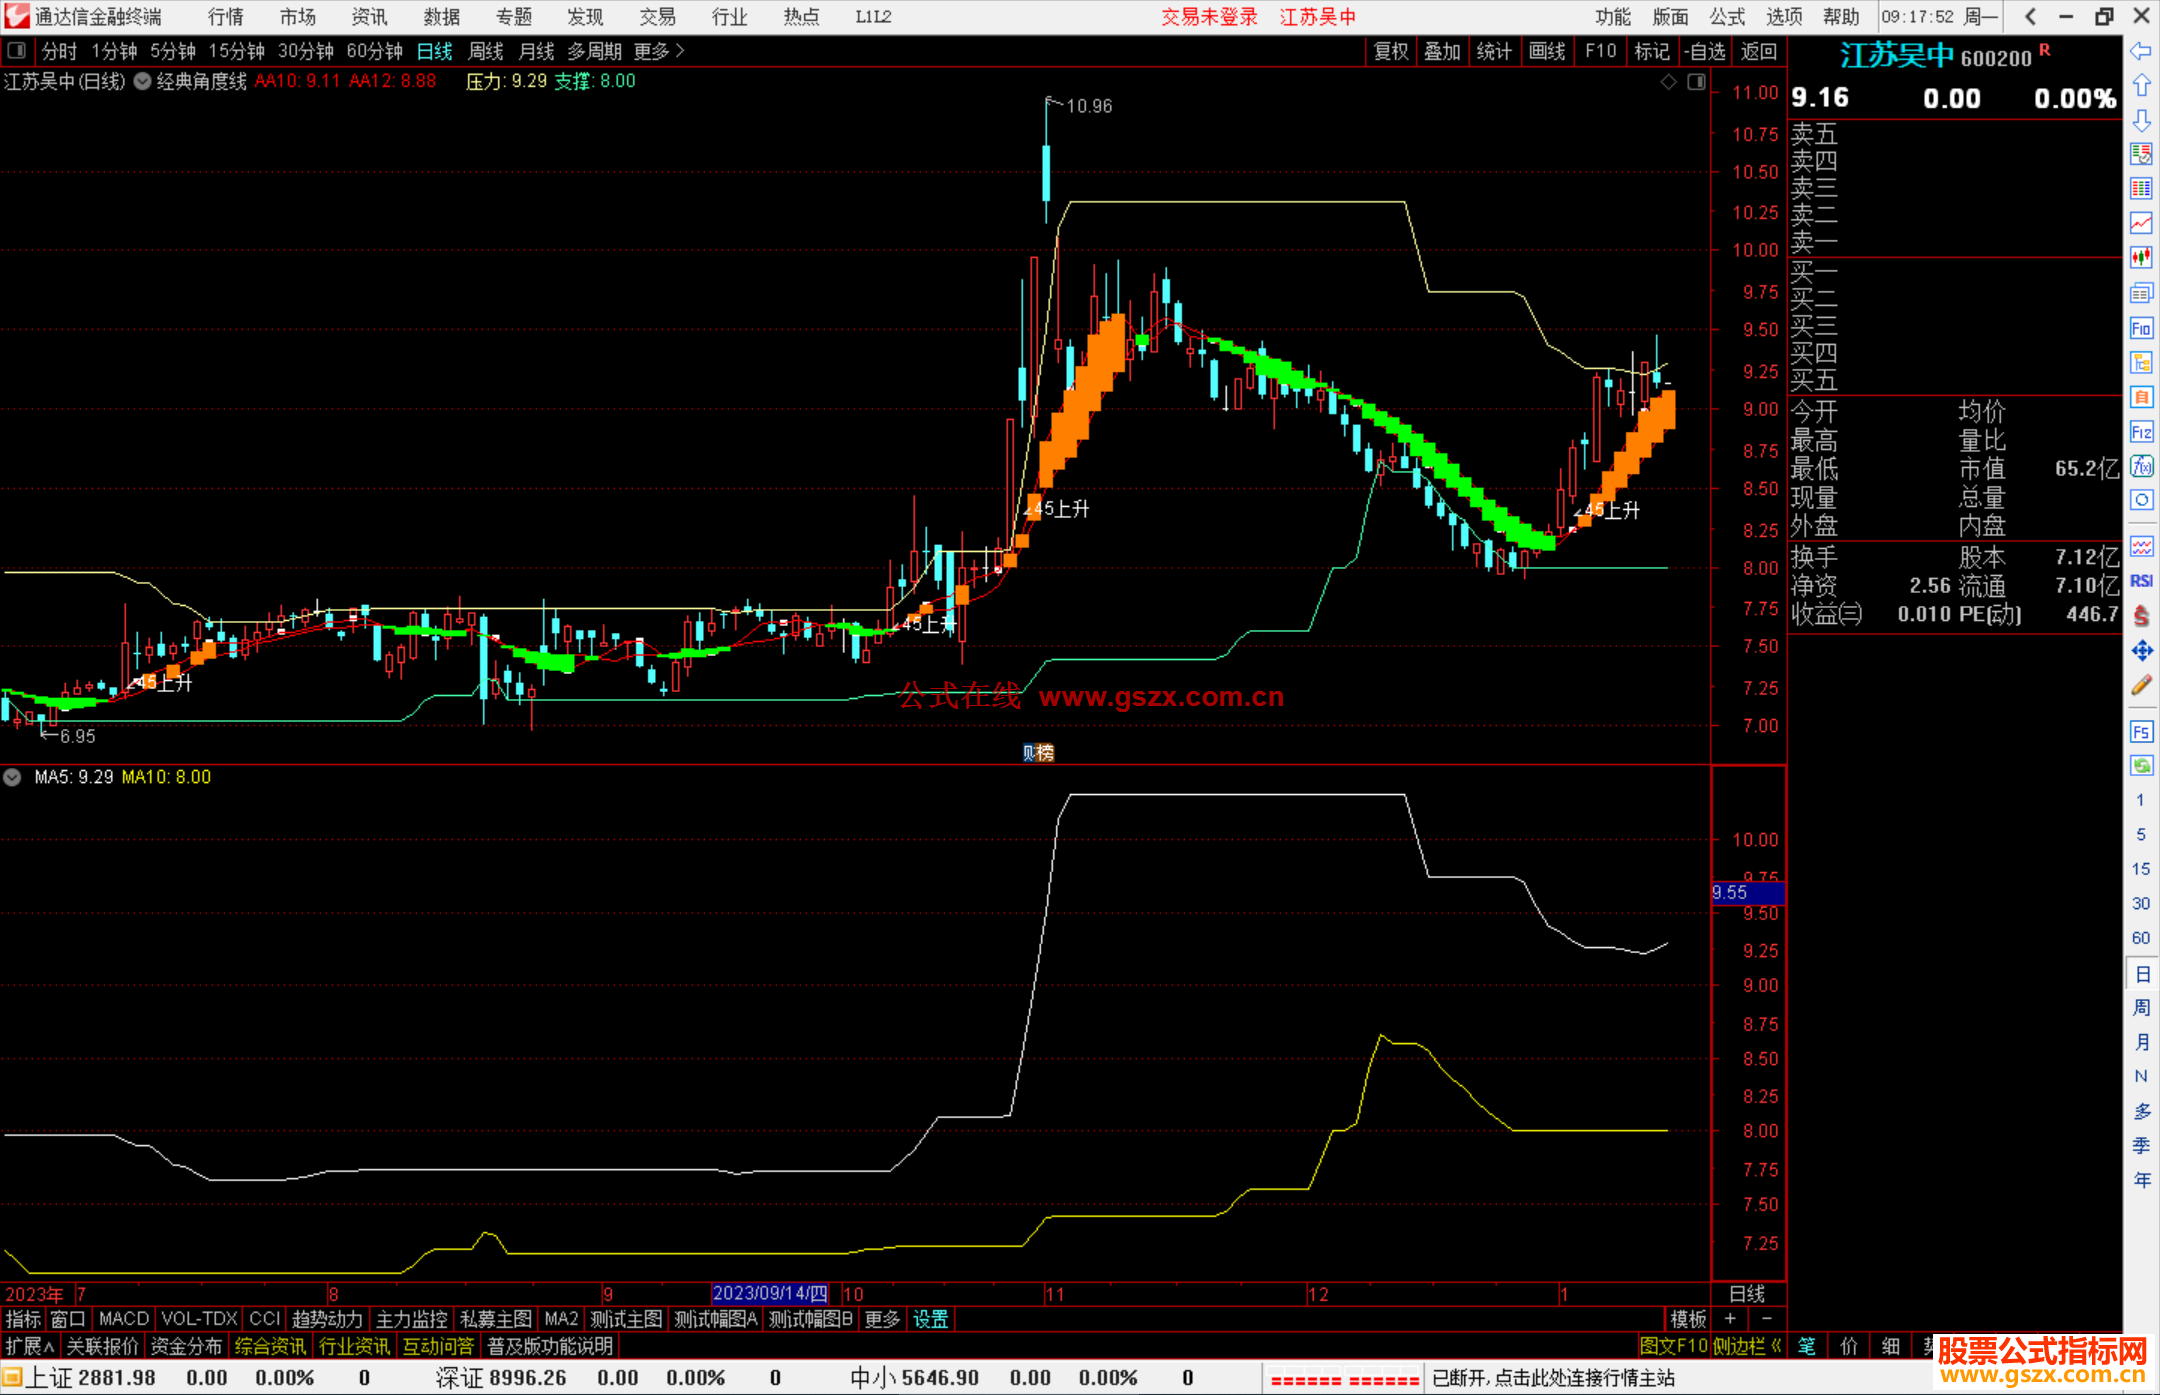This screenshot has width=2160, height=1395.
Task: Collapse the 侧边栏 sidebar toggle
Action: [1746, 1346]
